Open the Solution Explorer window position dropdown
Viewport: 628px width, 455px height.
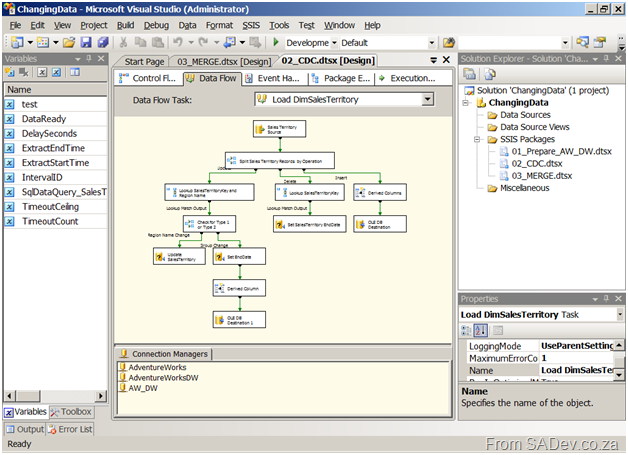[x=595, y=59]
